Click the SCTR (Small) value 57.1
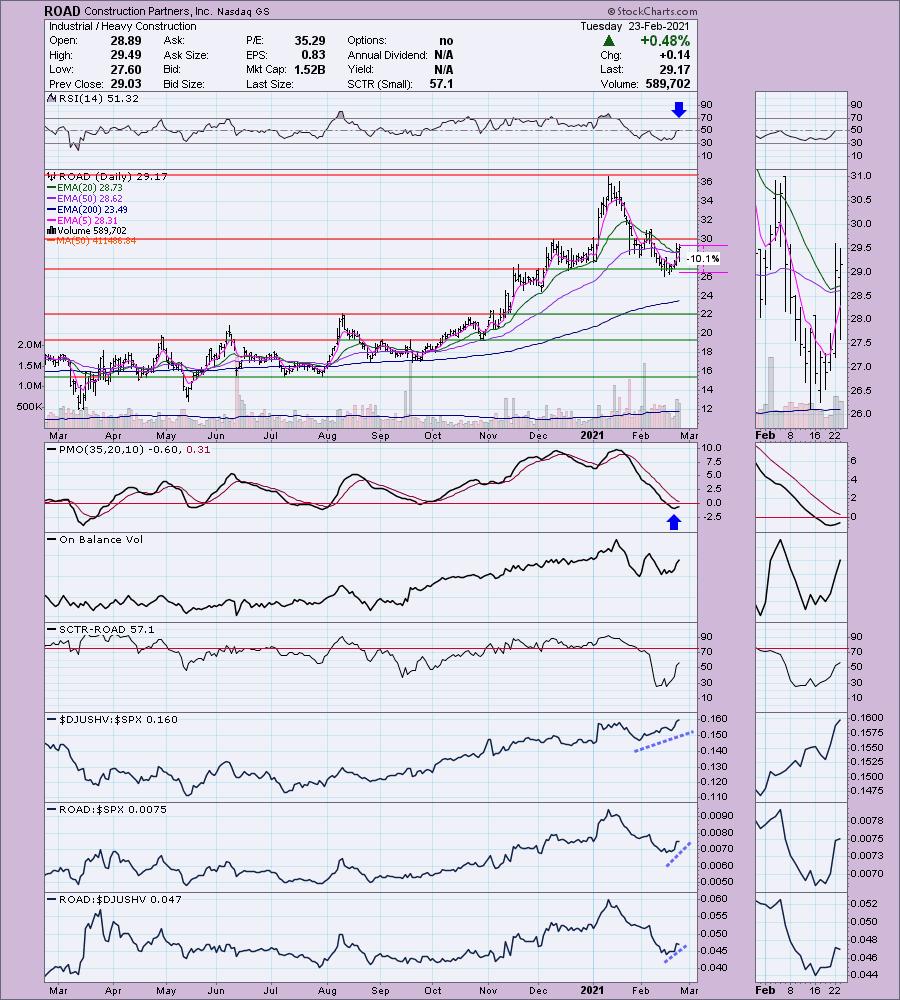This screenshot has height=1000, width=900. (x=441, y=84)
